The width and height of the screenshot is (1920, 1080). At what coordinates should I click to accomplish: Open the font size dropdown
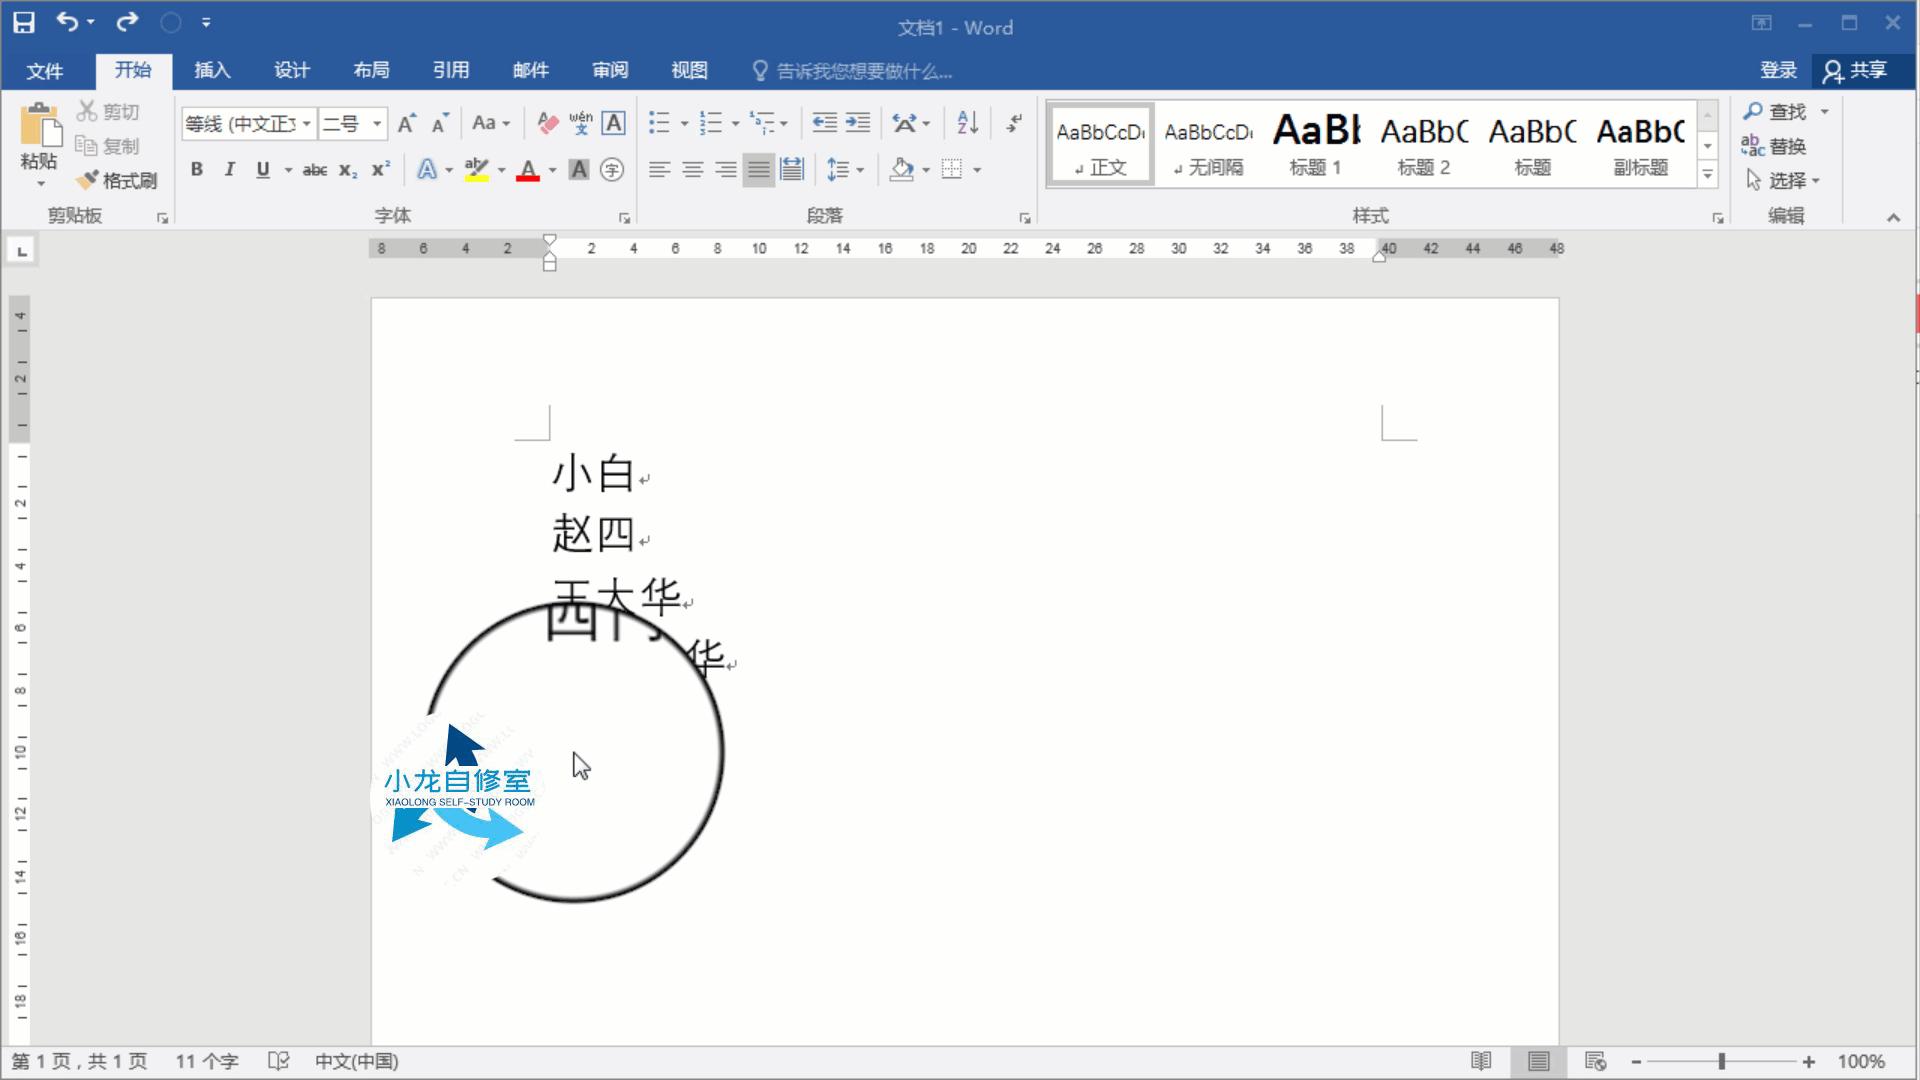click(378, 123)
